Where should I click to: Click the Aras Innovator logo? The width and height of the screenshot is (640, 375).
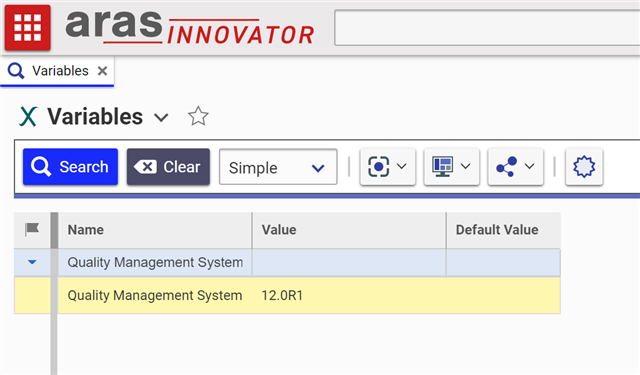click(x=190, y=28)
